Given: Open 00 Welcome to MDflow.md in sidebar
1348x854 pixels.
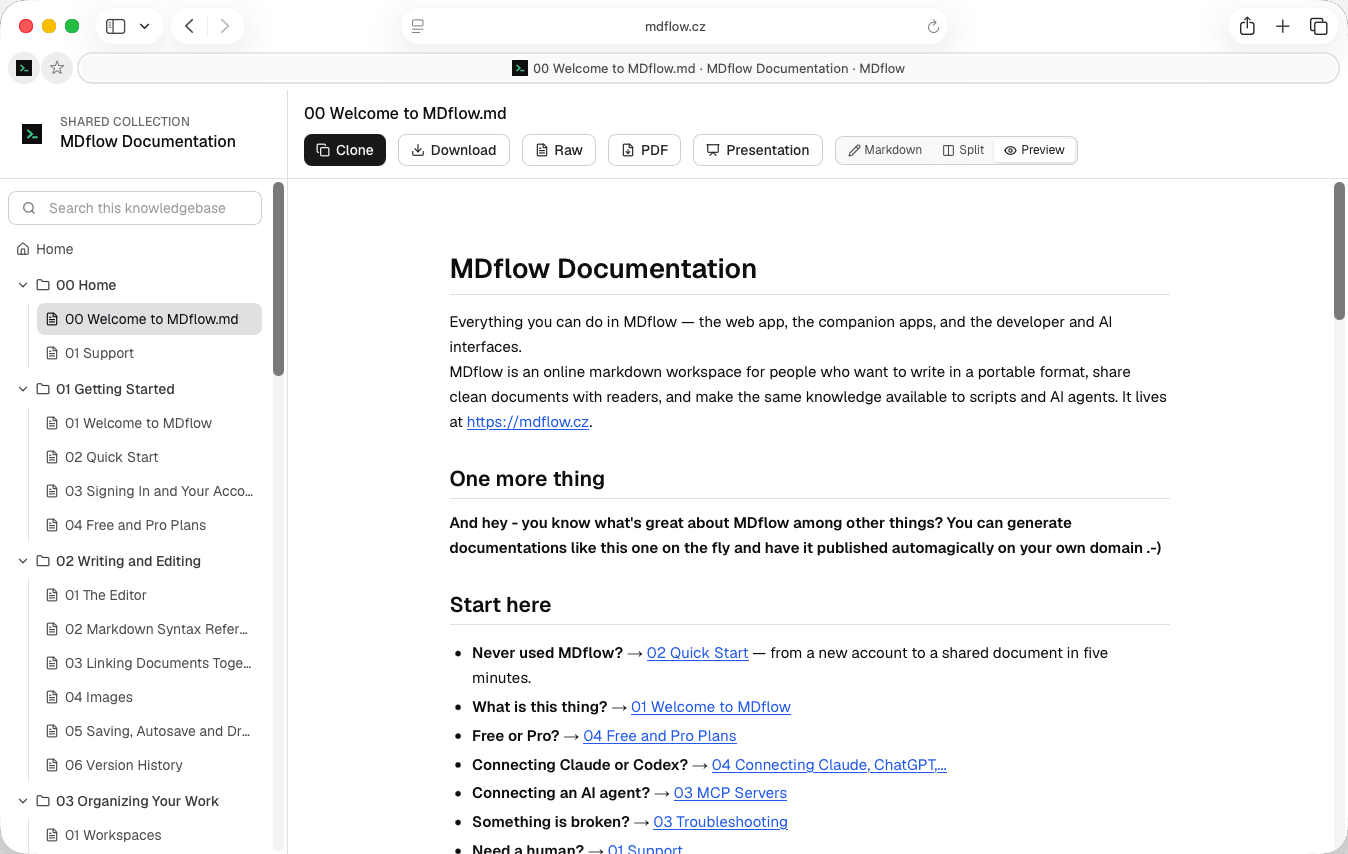Looking at the screenshot, I should click(149, 319).
